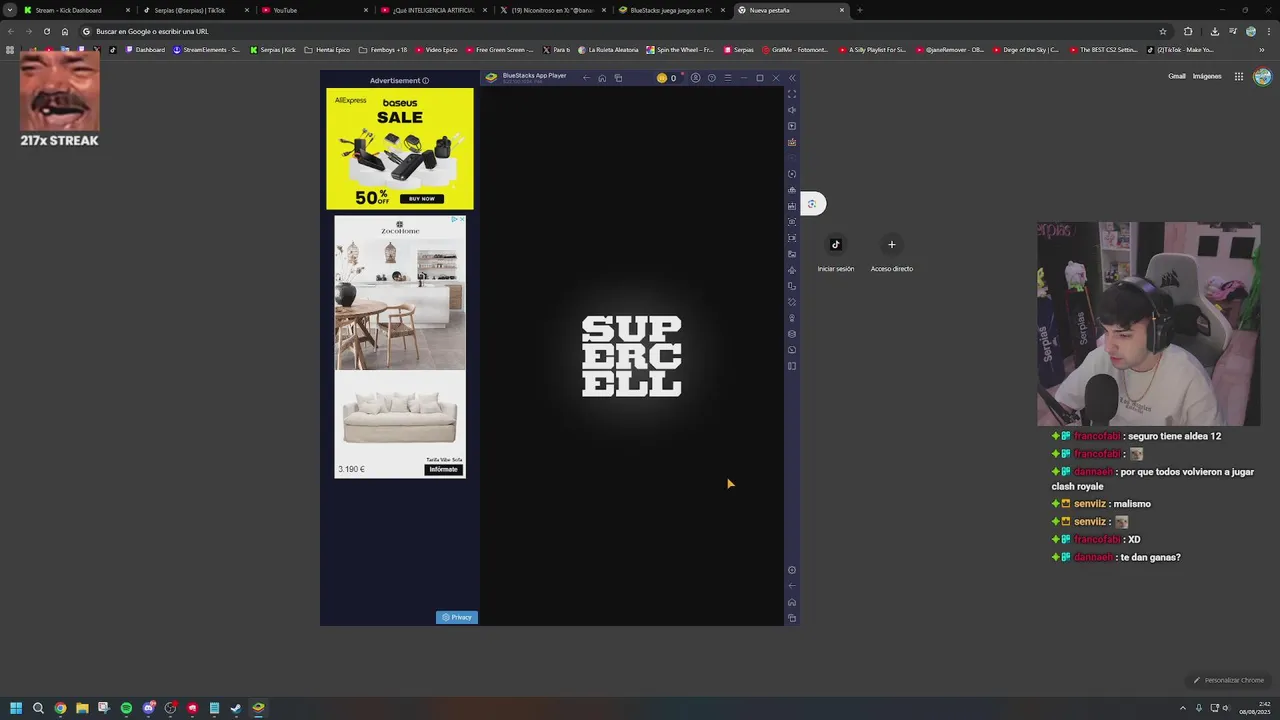Open Chrome tab search dropdown arrow
The height and width of the screenshot is (720, 1280).
coord(9,10)
